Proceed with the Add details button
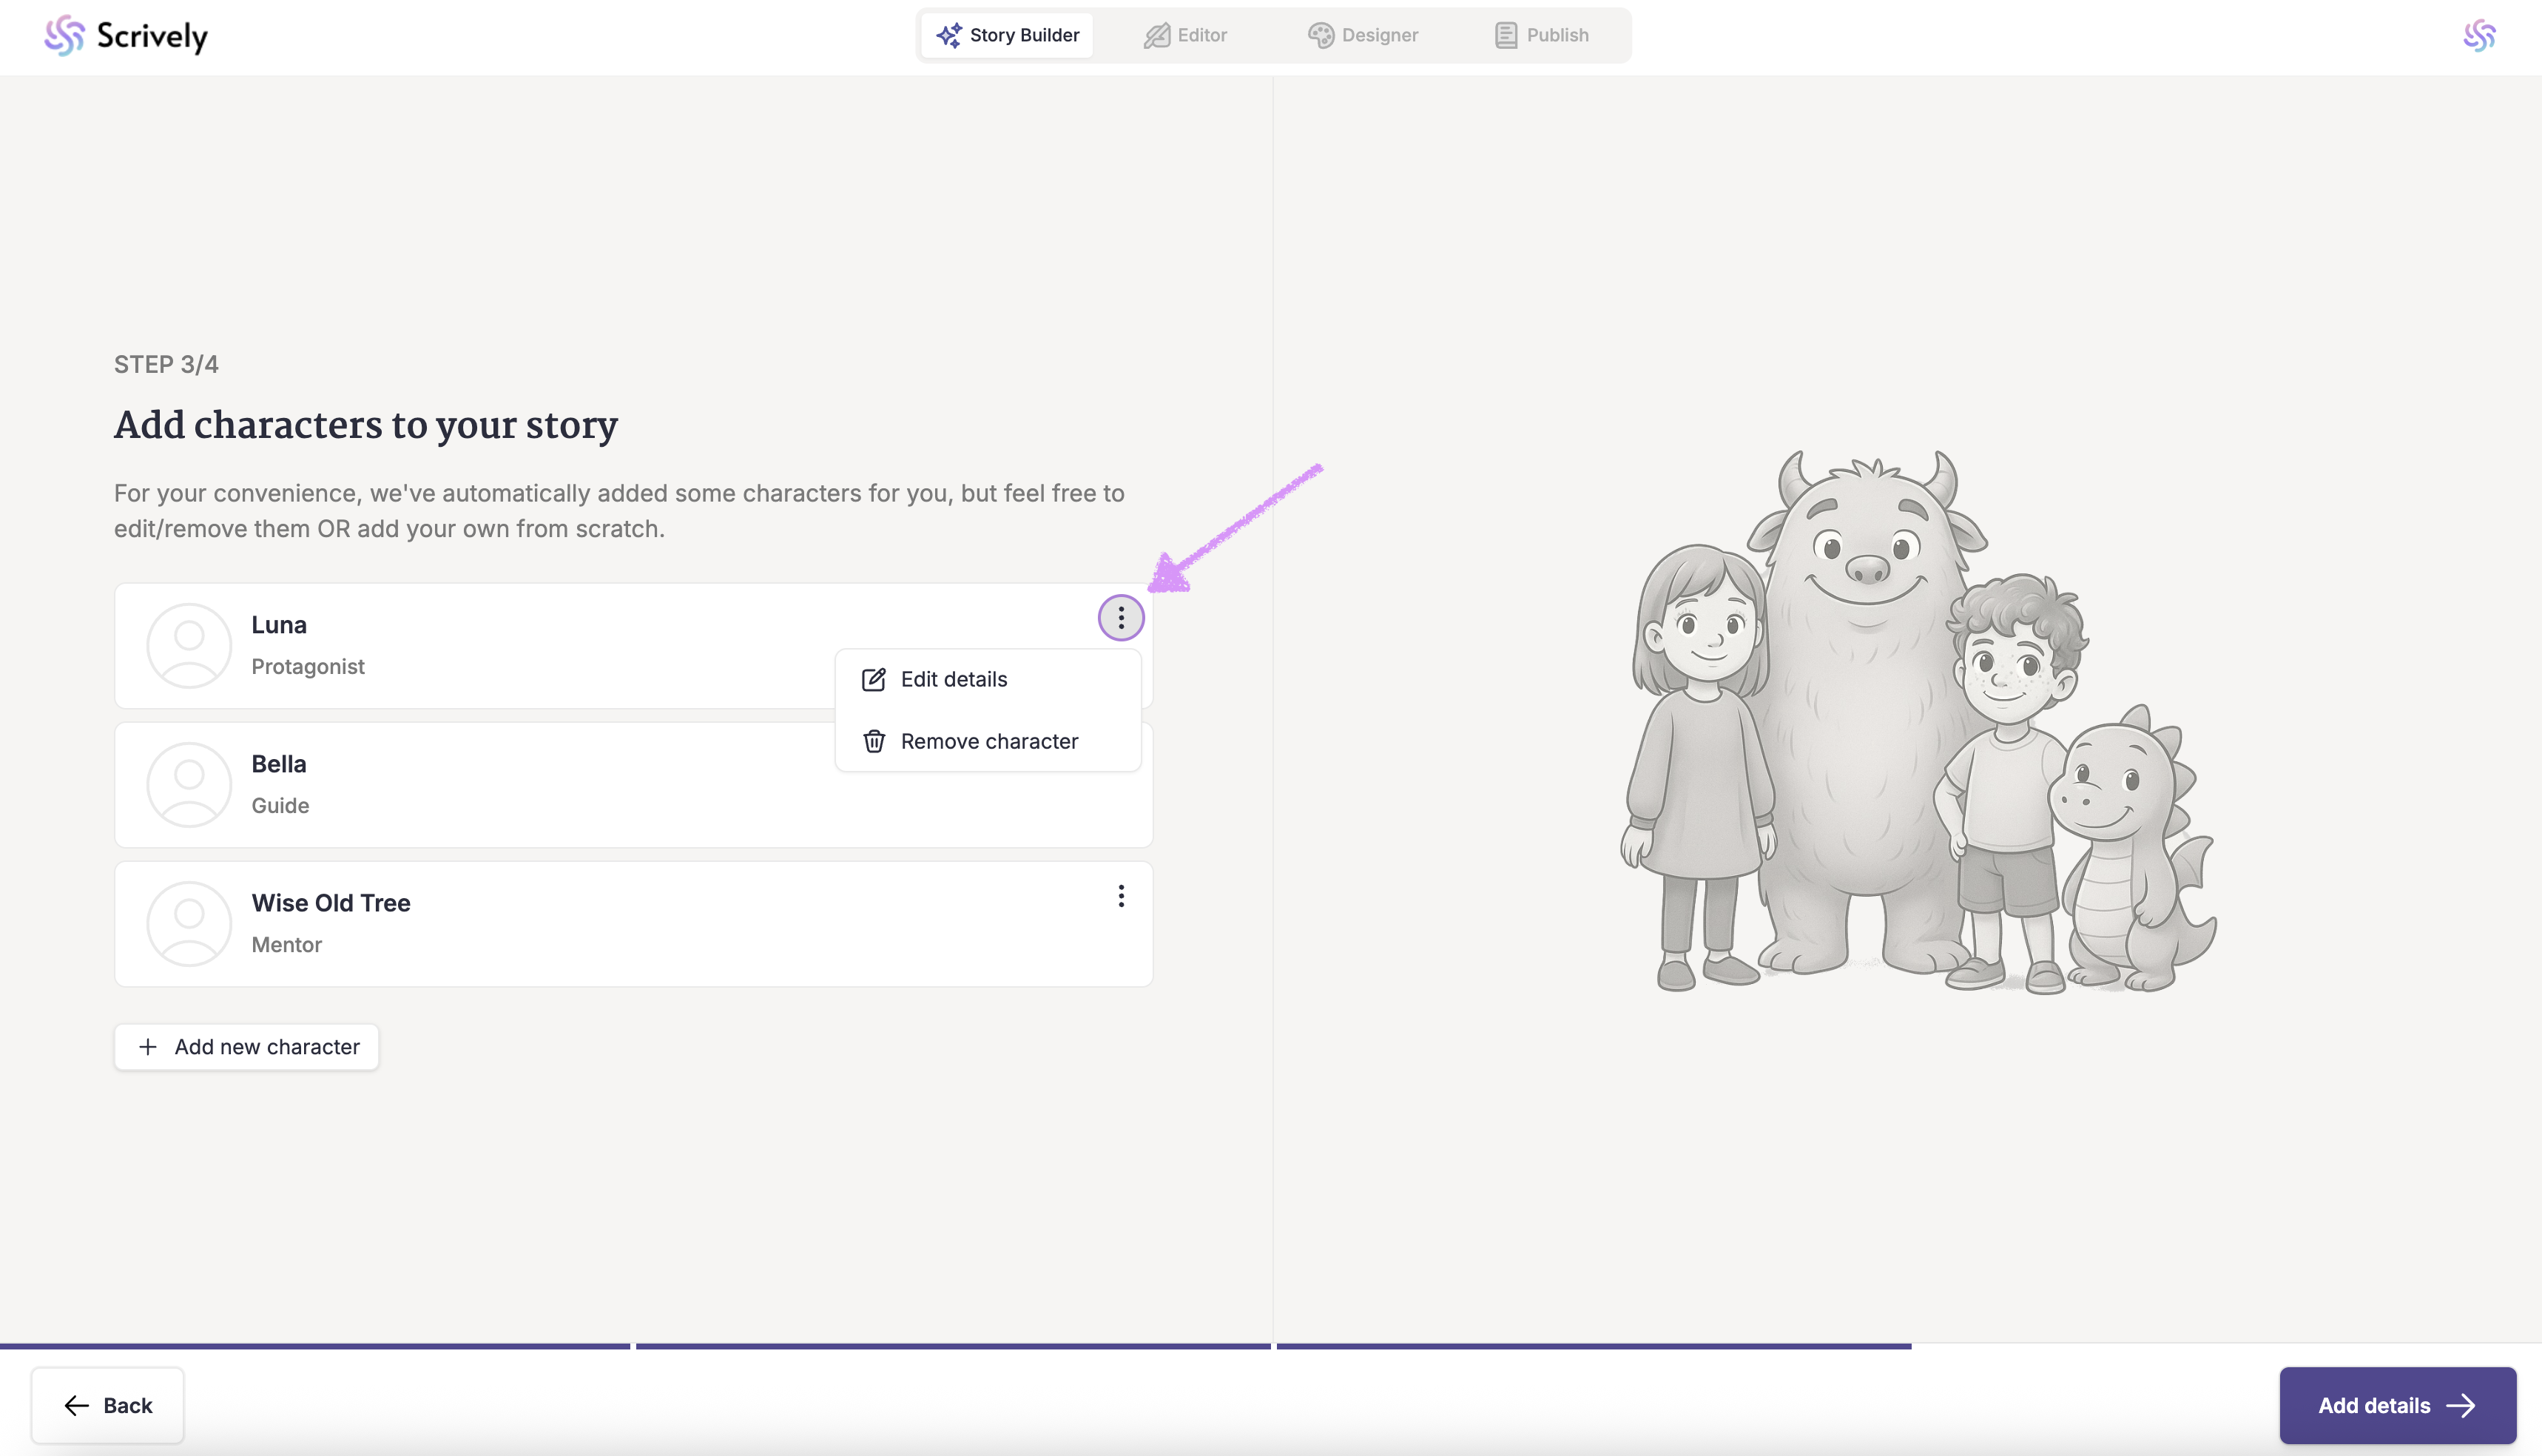The image size is (2542, 1456). [2397, 1405]
